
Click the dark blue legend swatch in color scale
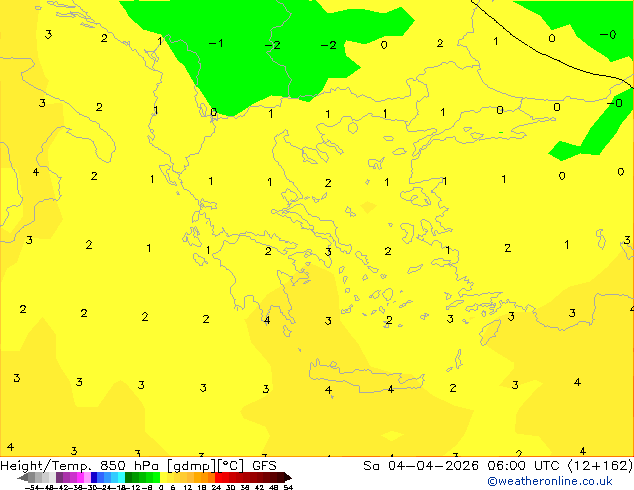[x=94, y=477]
